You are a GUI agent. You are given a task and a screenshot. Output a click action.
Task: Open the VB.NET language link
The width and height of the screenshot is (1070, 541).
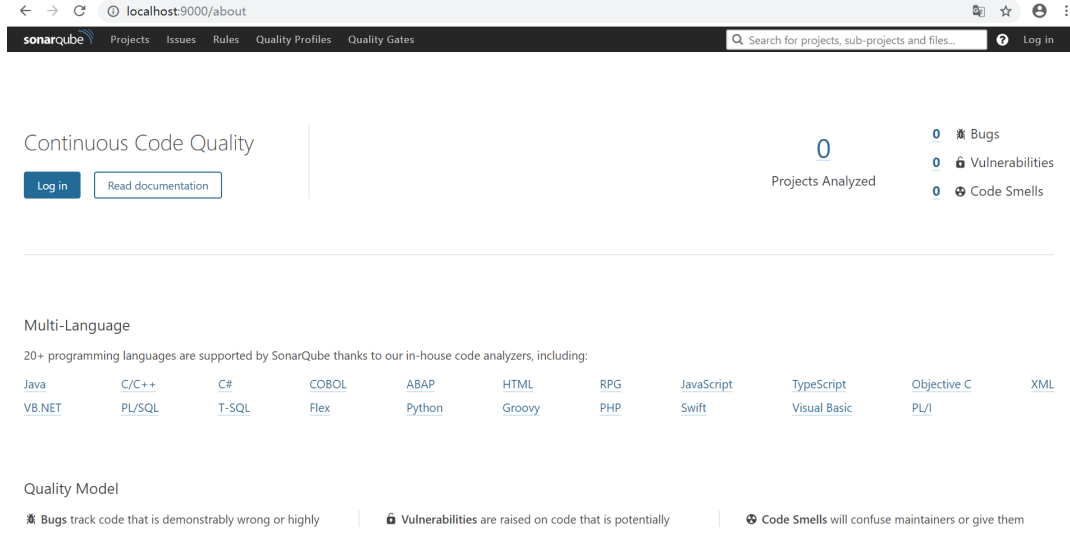(42, 408)
